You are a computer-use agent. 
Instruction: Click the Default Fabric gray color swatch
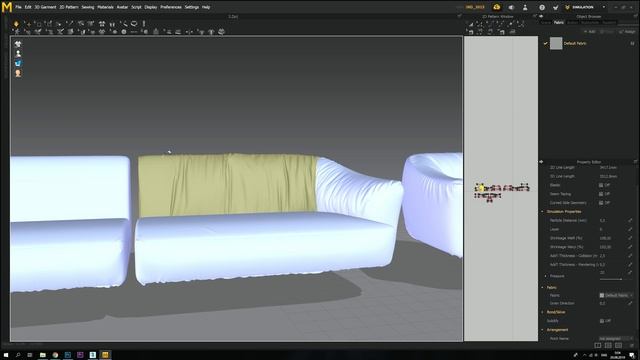(556, 43)
